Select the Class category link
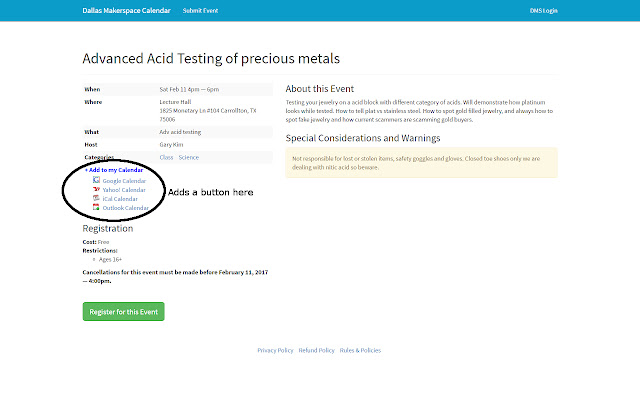 [x=166, y=157]
